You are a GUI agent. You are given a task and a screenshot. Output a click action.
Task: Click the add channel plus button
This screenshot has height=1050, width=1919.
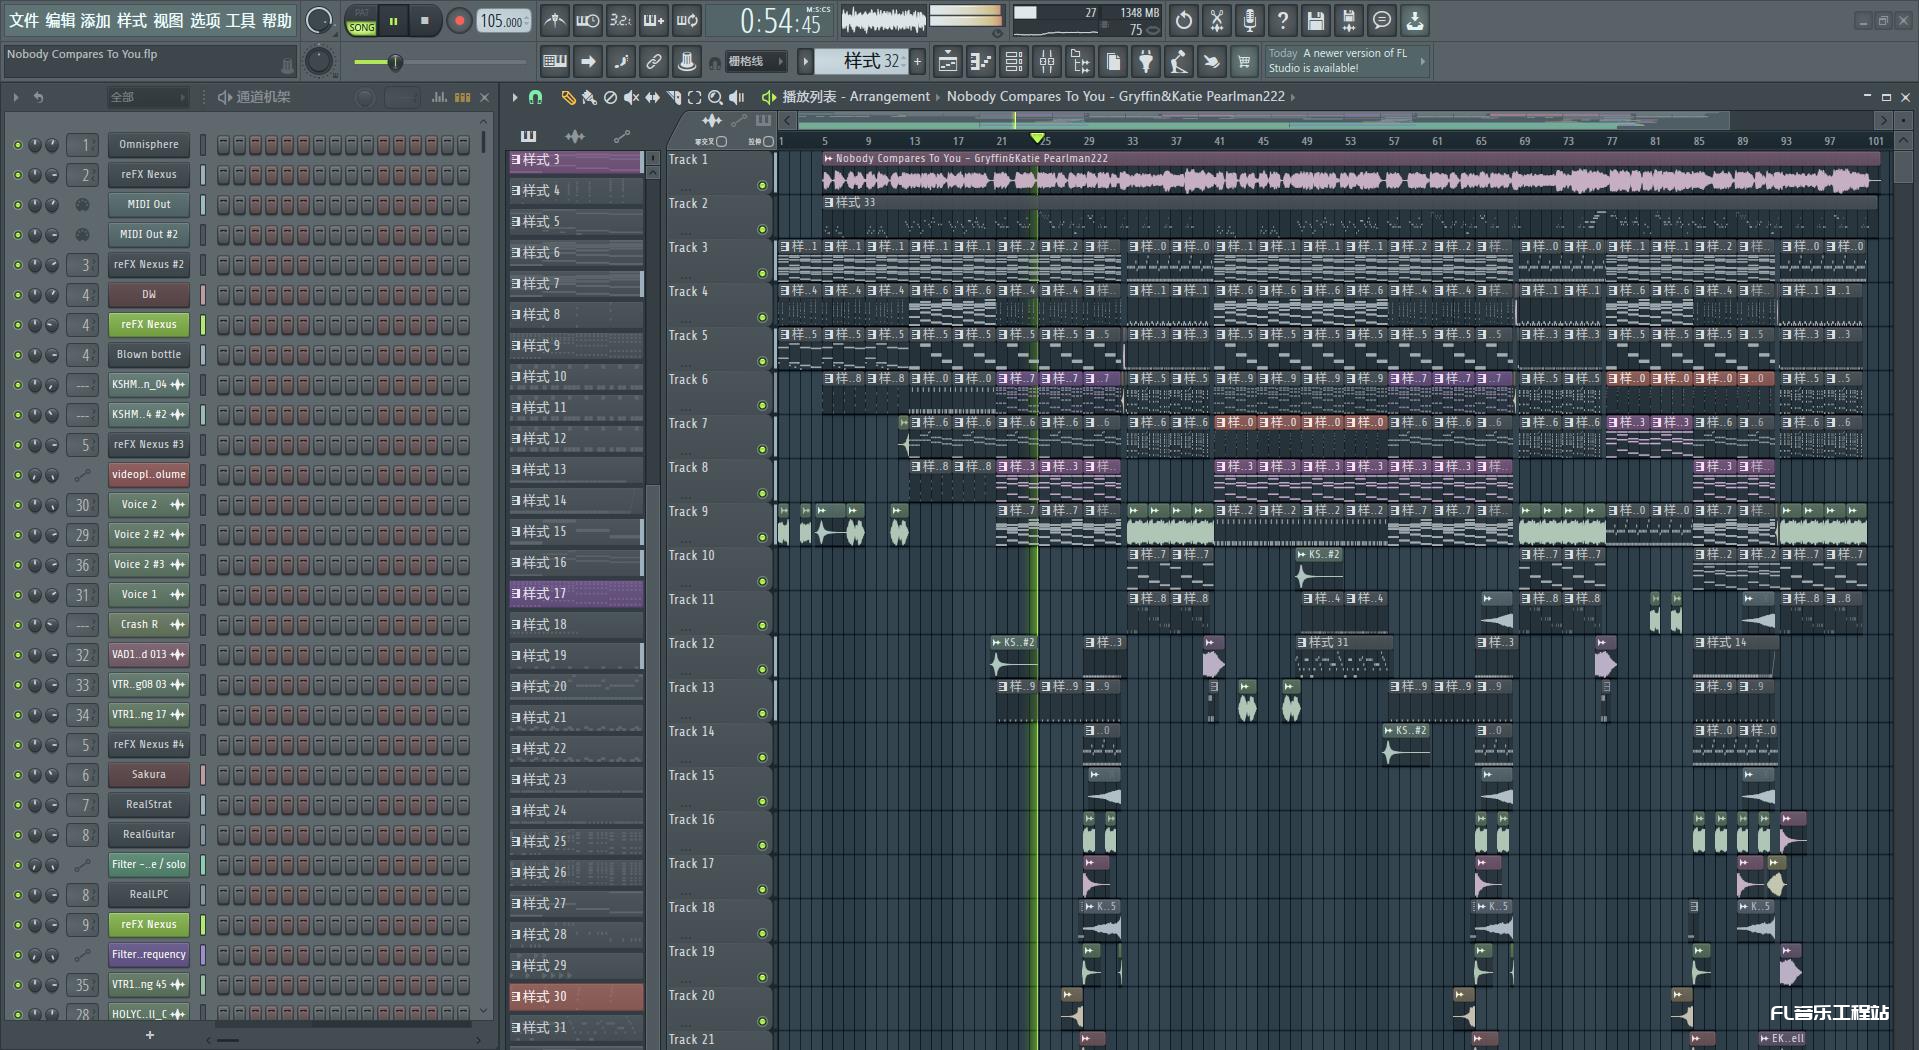150,1035
